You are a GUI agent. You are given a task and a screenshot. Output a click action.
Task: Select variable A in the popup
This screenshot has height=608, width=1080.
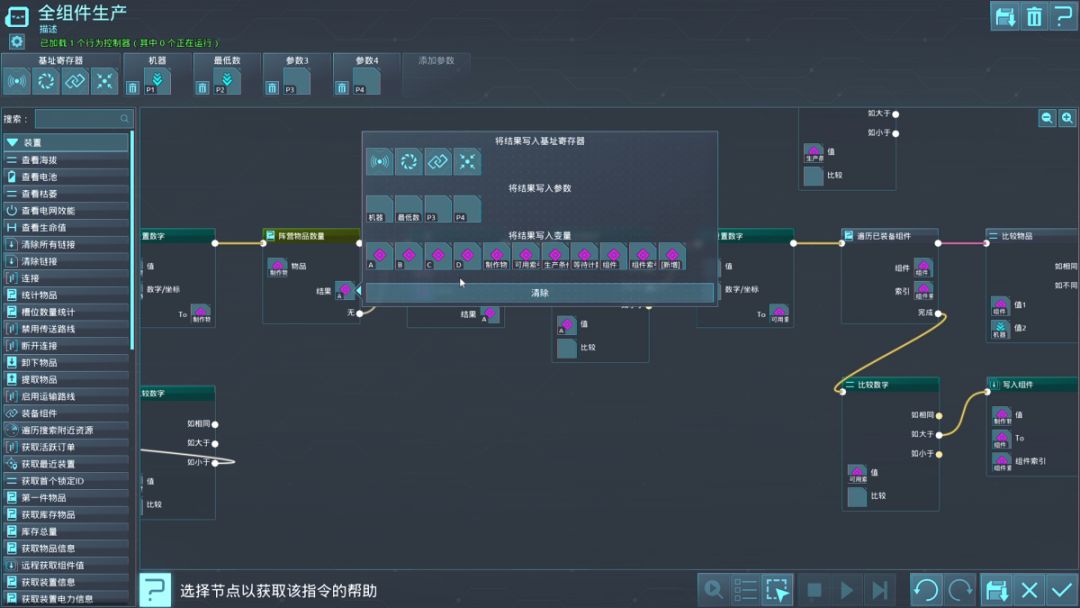(x=380, y=256)
